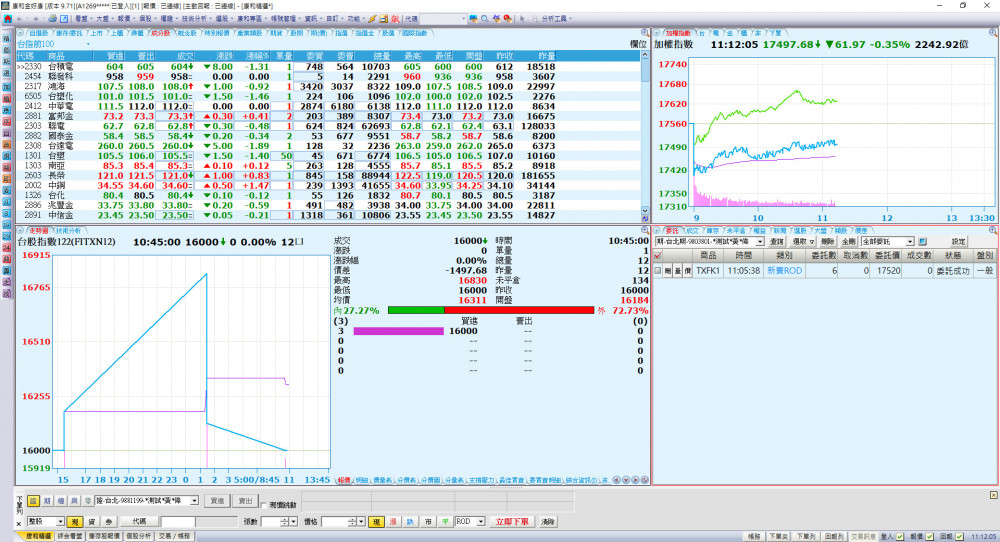Tick the checkbox on the TXFK1 order row
Screen dimensions: 1000x542
pyautogui.click(x=658, y=270)
